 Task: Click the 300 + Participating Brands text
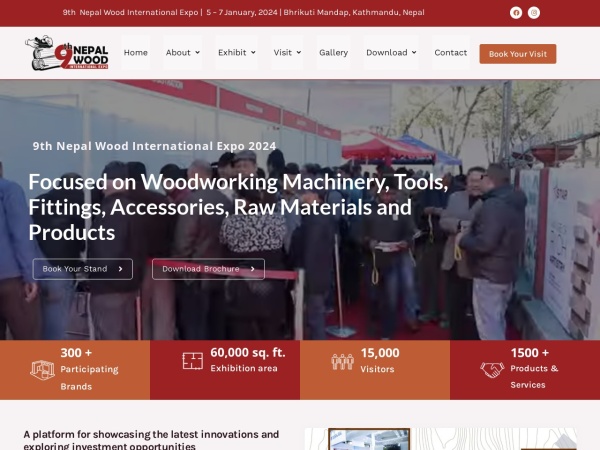pos(89,369)
